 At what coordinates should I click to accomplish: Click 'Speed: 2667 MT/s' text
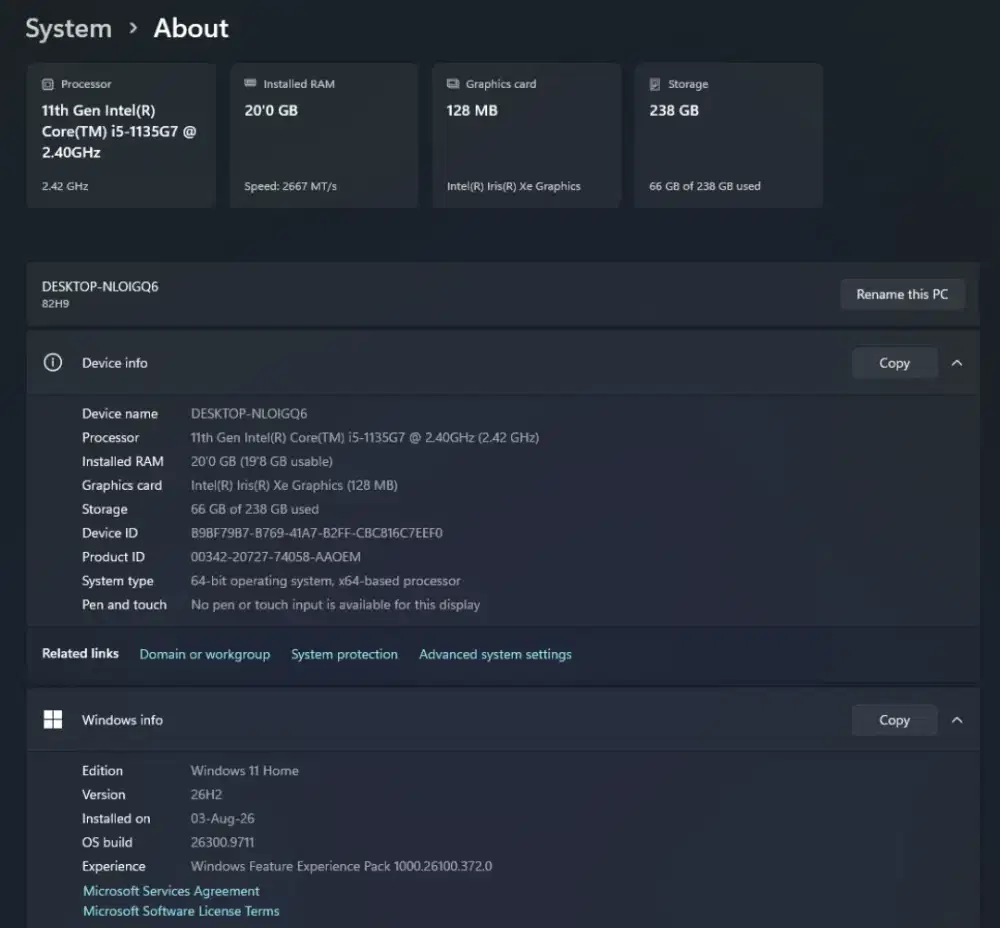(290, 186)
